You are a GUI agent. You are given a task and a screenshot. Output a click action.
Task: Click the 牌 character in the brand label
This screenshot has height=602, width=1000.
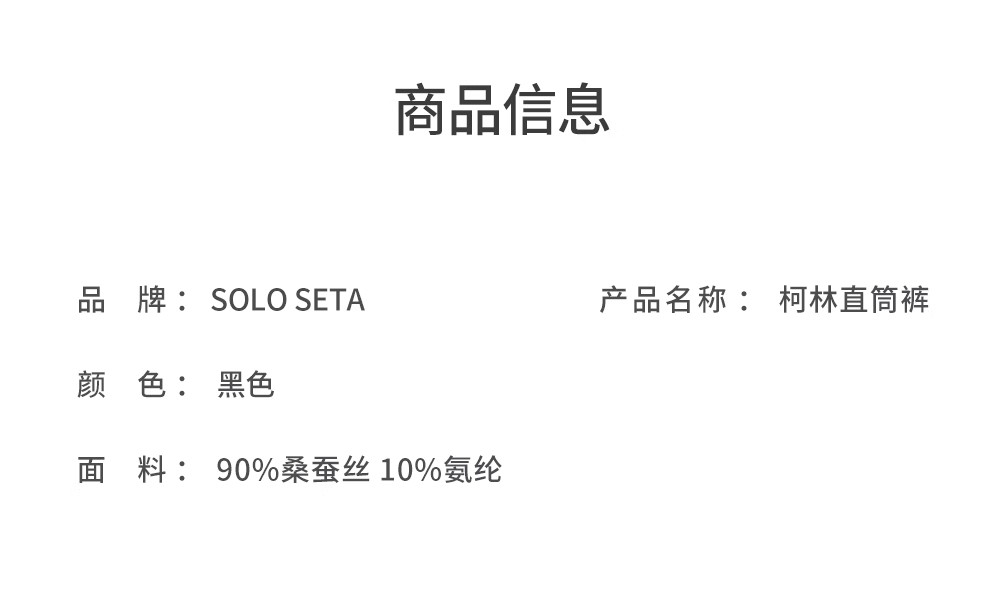pyautogui.click(x=152, y=300)
